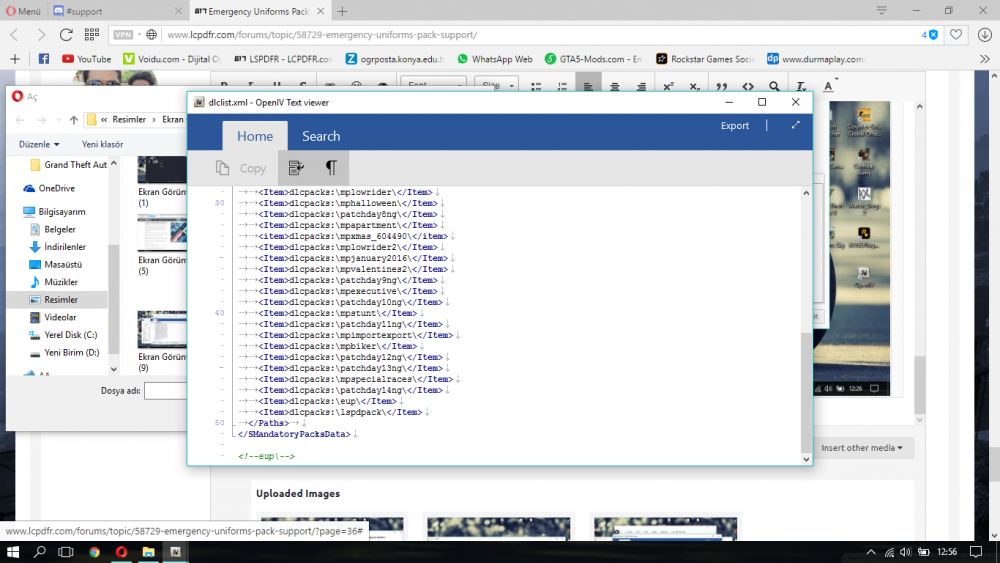Switch to the Search tab
The image size is (1000, 563).
coord(321,136)
